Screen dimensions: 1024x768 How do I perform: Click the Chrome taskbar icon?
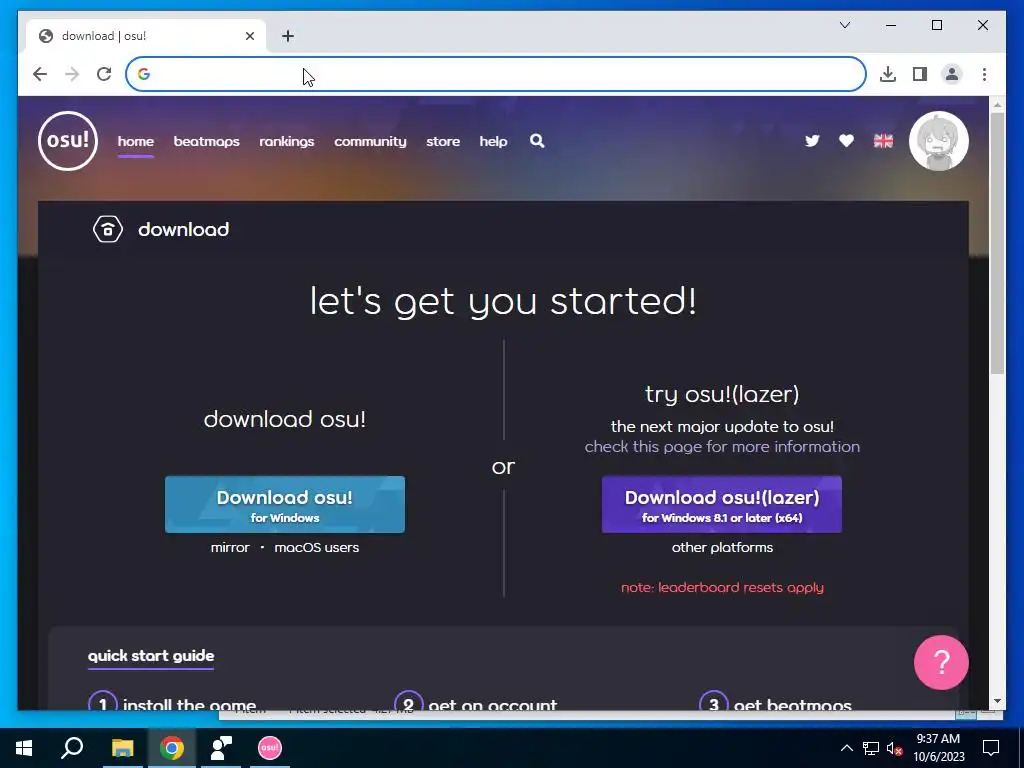coord(172,748)
